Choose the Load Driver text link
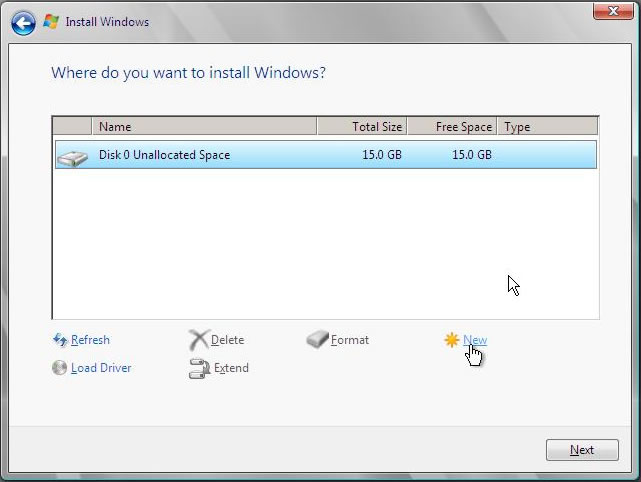641x482 pixels. [x=101, y=368]
